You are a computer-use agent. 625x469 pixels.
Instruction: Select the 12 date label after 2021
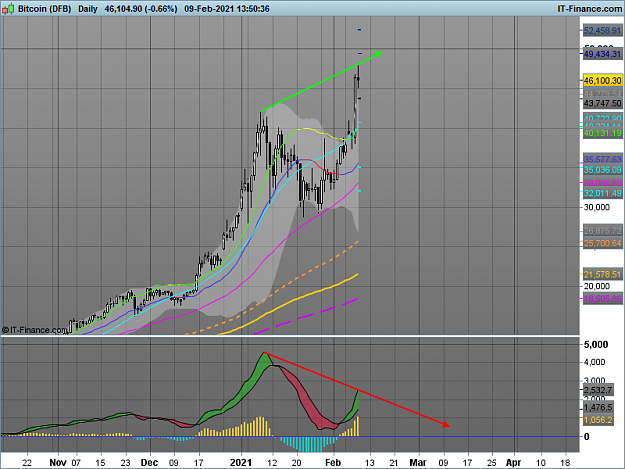pyautogui.click(x=272, y=463)
